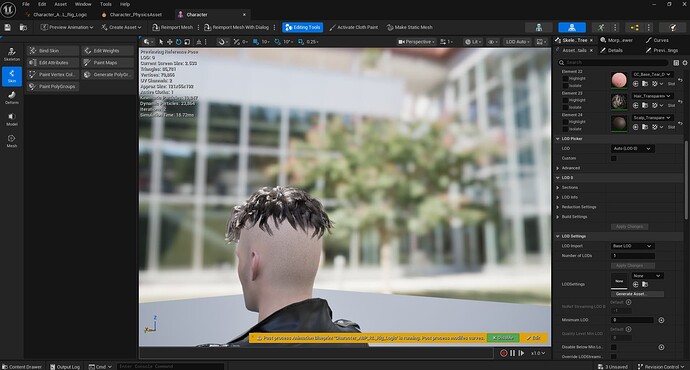Browse to Element 22 material in content browser
This screenshot has height=370, width=690.
tap(645, 84)
